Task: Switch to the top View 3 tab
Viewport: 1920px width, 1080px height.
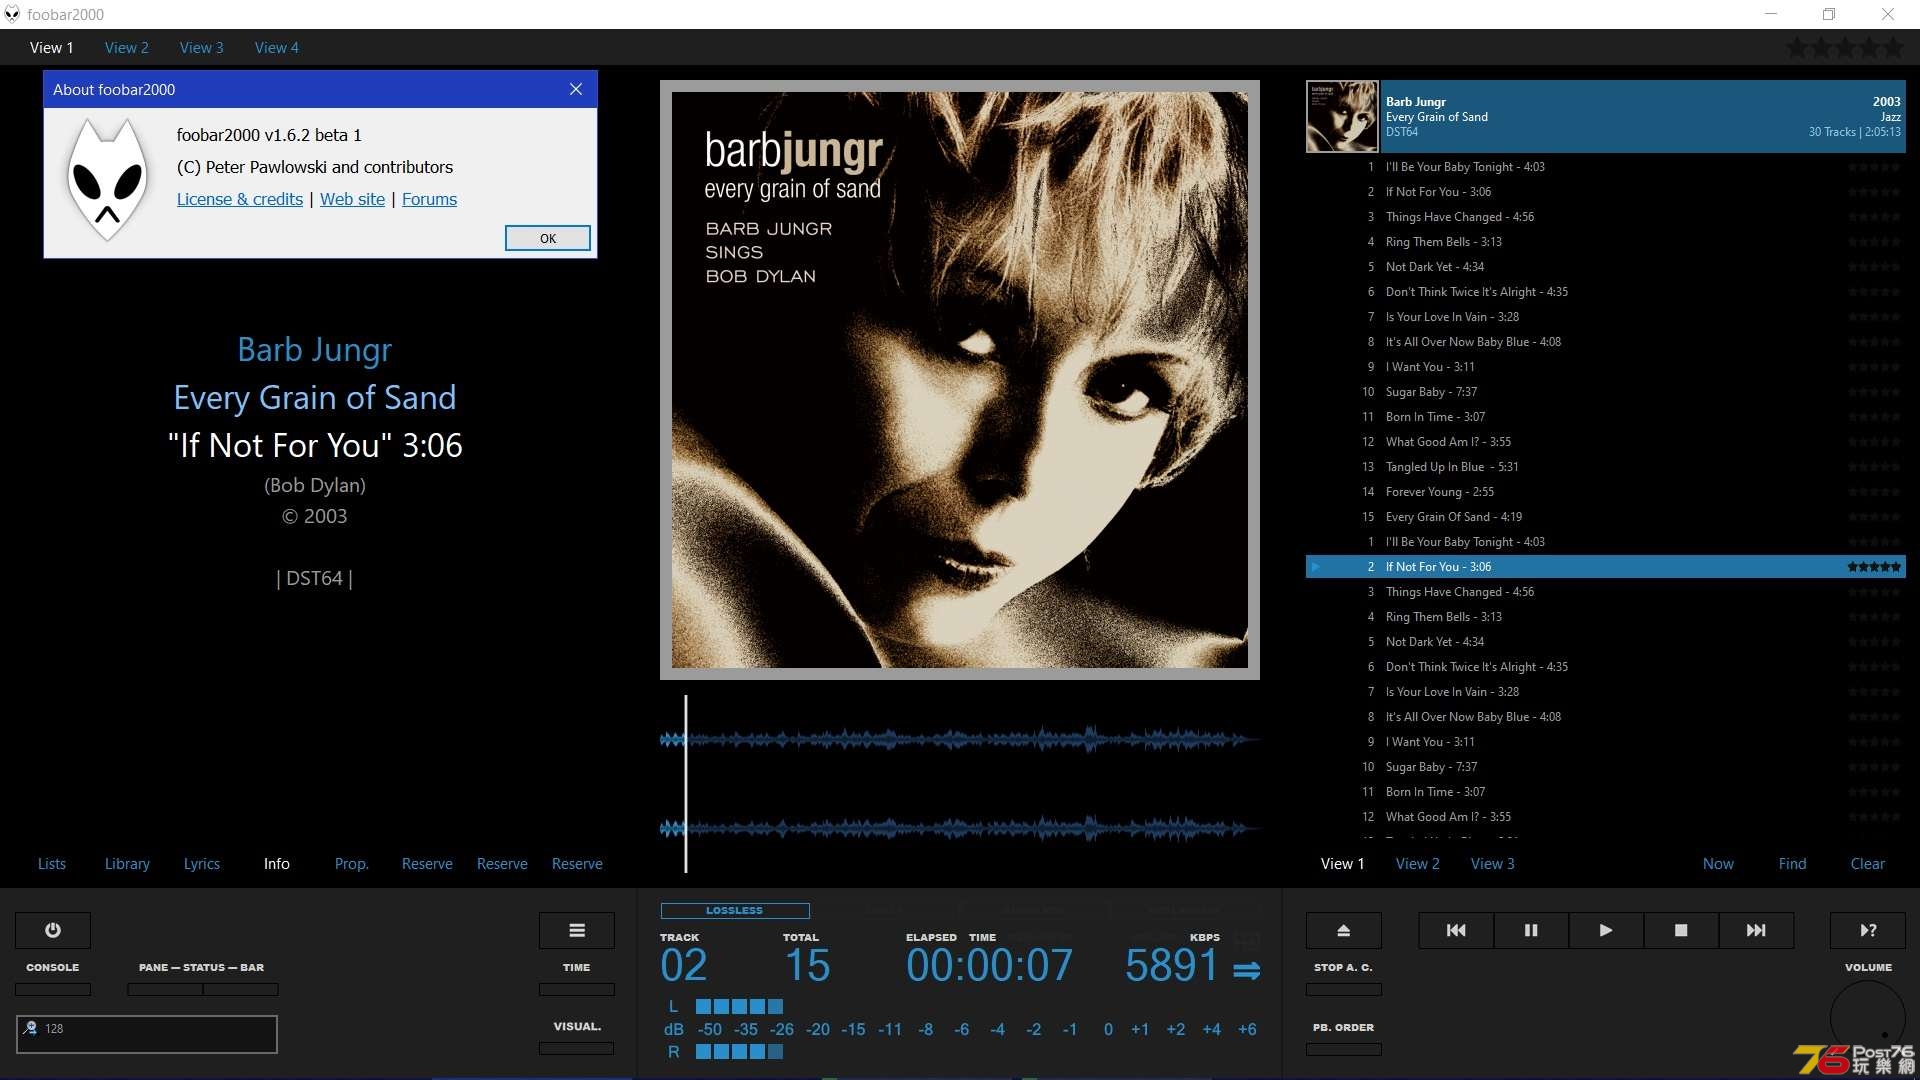Action: (x=202, y=47)
